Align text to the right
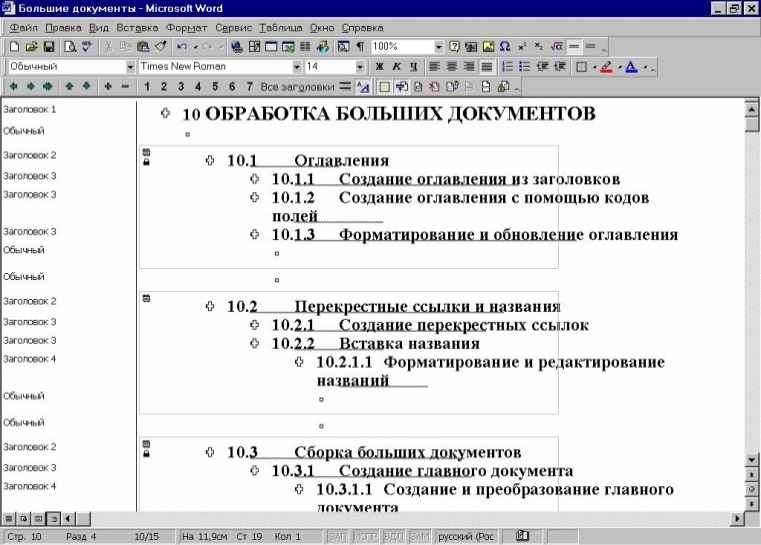The image size is (761, 545). pos(469,66)
